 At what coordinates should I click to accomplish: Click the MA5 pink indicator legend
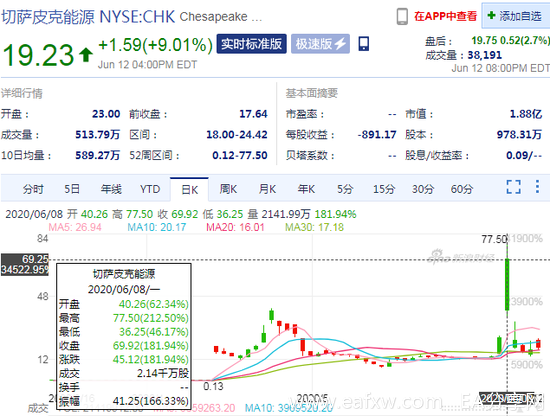point(75,227)
